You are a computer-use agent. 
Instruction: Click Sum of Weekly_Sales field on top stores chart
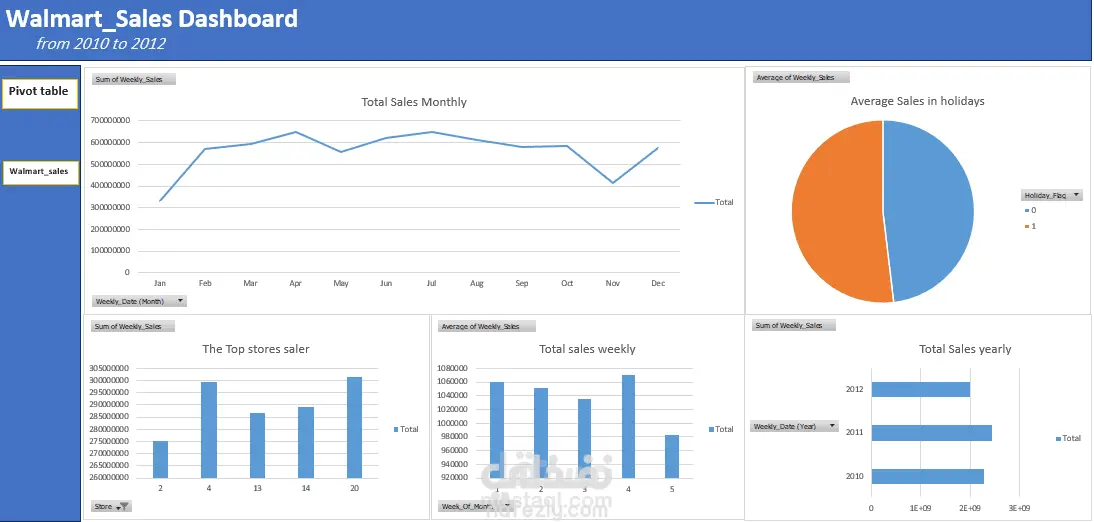click(133, 326)
